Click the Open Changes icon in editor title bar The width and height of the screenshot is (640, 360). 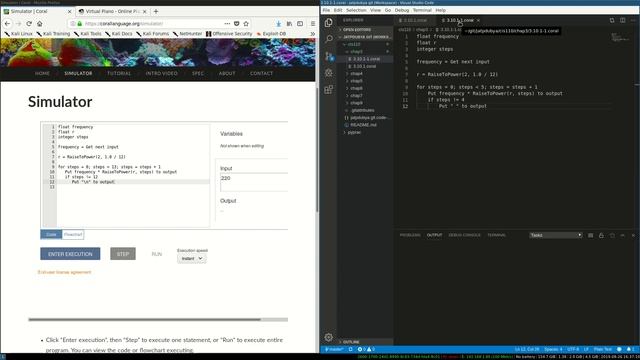click(612, 20)
